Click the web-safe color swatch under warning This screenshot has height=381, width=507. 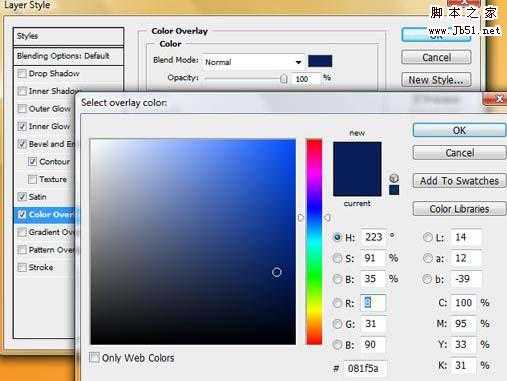pyautogui.click(x=394, y=190)
